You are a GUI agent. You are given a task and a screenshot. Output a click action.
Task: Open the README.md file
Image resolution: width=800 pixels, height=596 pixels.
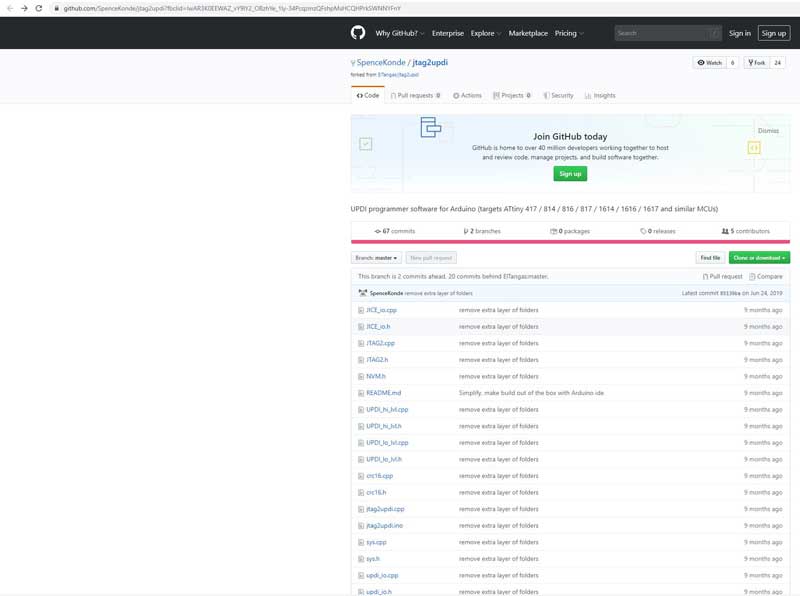point(384,393)
